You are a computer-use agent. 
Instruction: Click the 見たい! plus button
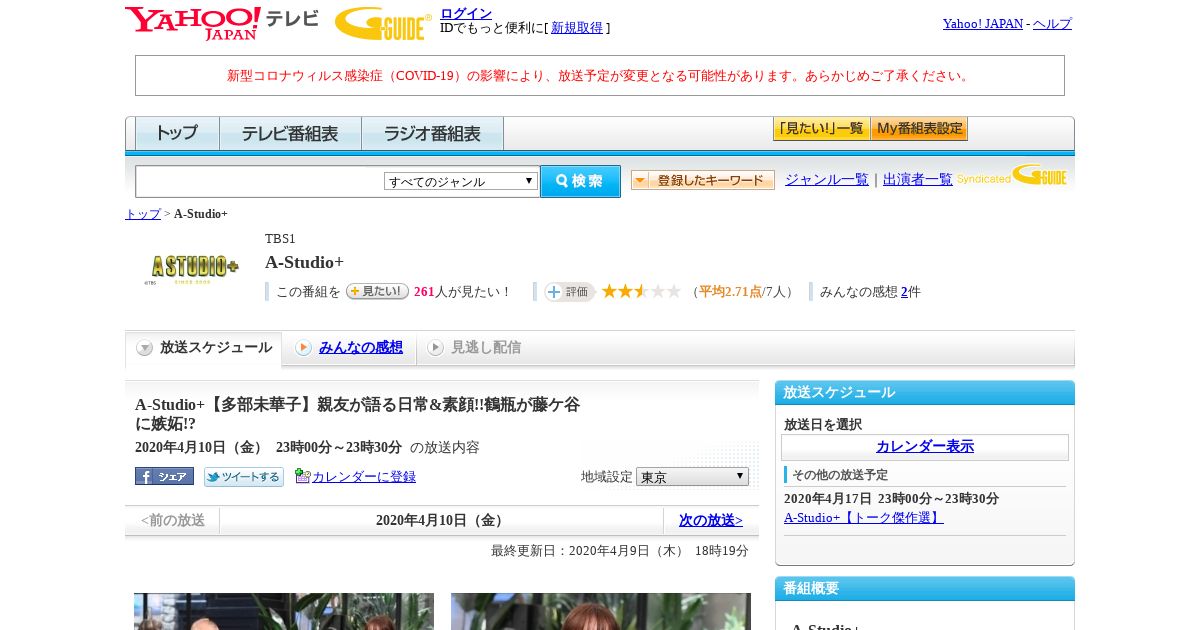pyautogui.click(x=377, y=291)
